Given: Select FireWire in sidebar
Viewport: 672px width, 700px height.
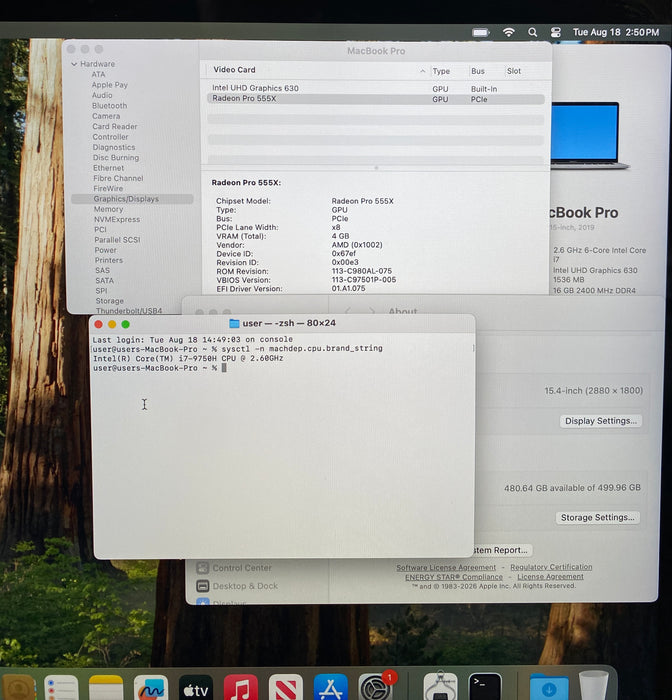Looking at the screenshot, I should (x=108, y=188).
